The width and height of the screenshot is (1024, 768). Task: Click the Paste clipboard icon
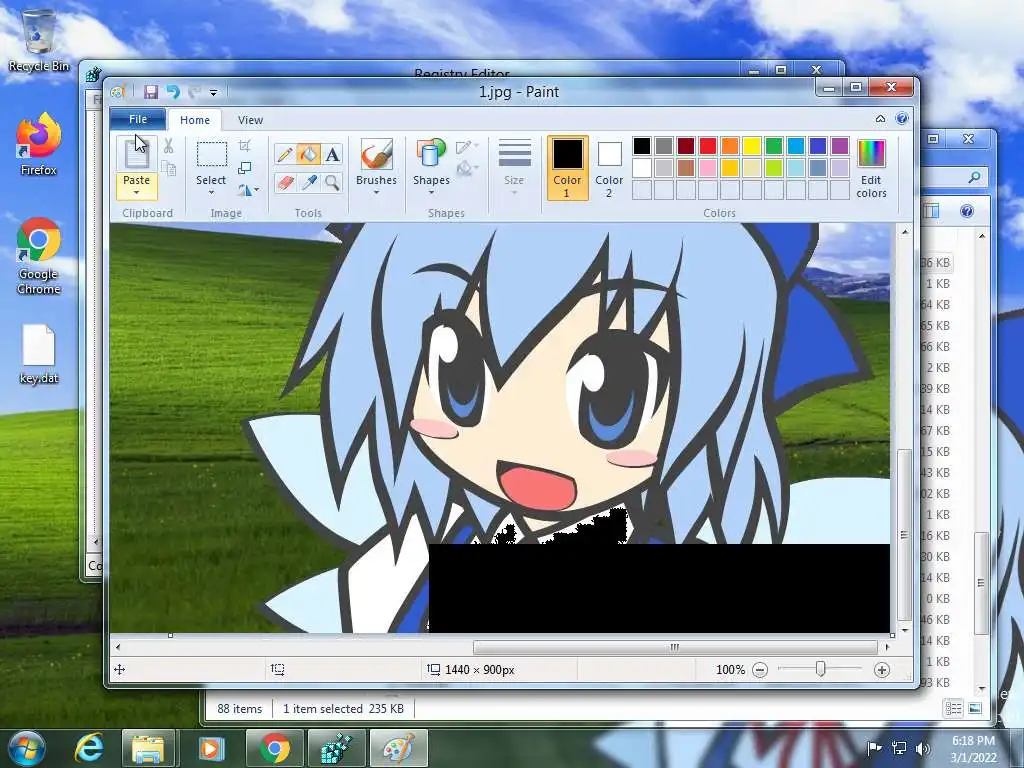click(136, 154)
